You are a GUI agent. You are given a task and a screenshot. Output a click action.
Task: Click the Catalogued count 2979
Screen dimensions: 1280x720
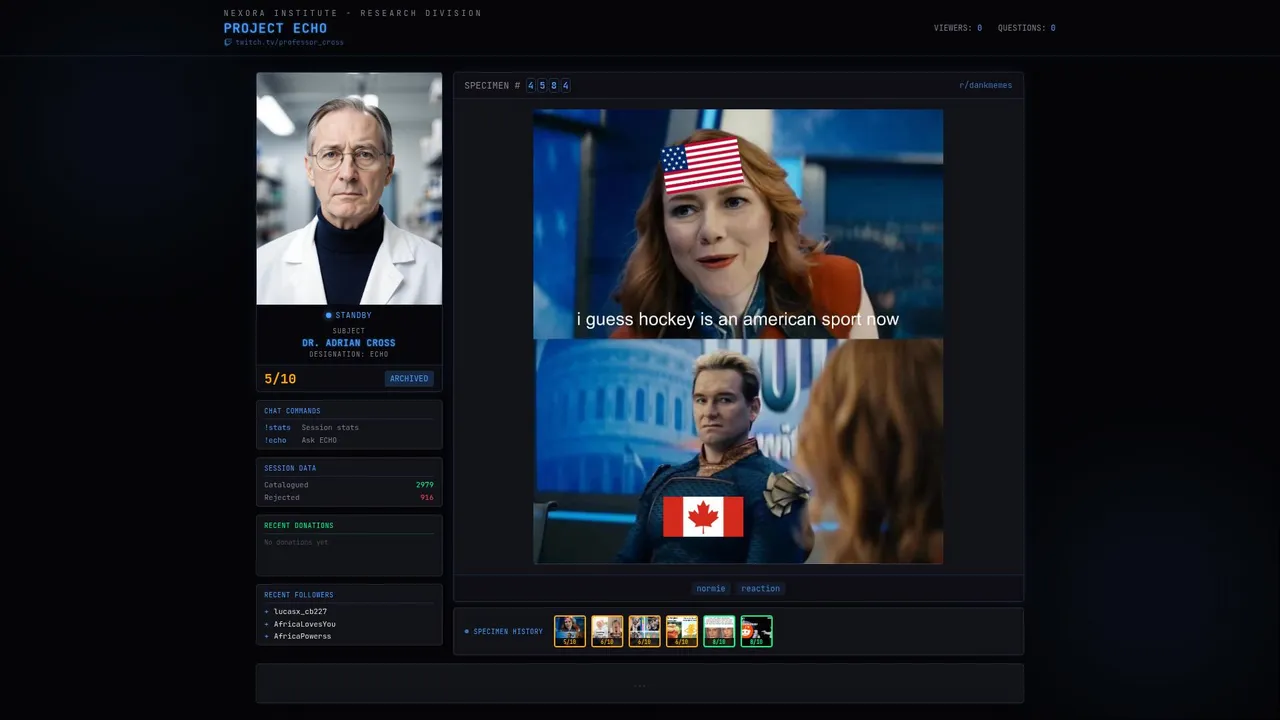point(425,485)
